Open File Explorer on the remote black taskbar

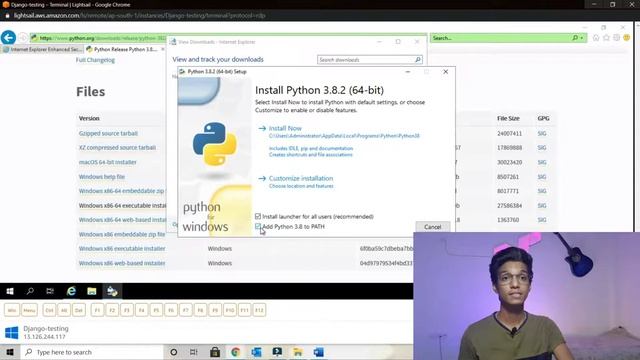pos(91,291)
